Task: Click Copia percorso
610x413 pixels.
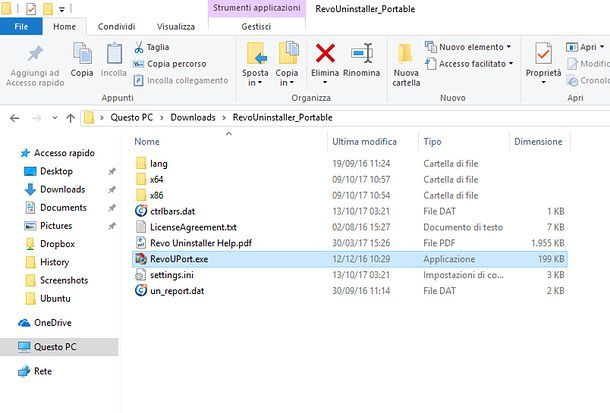Action: click(x=170, y=64)
